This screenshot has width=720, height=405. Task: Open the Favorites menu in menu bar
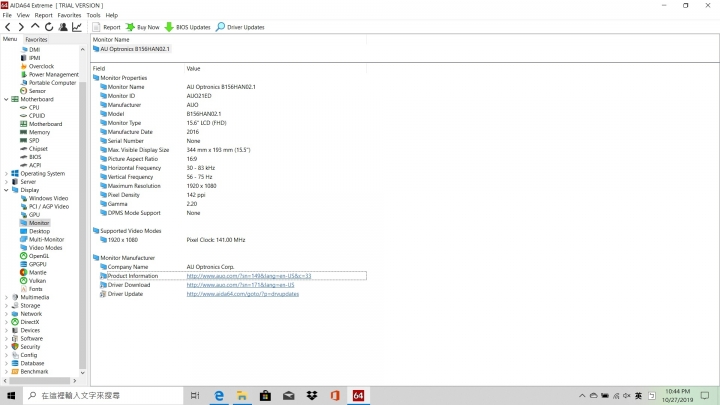69,15
